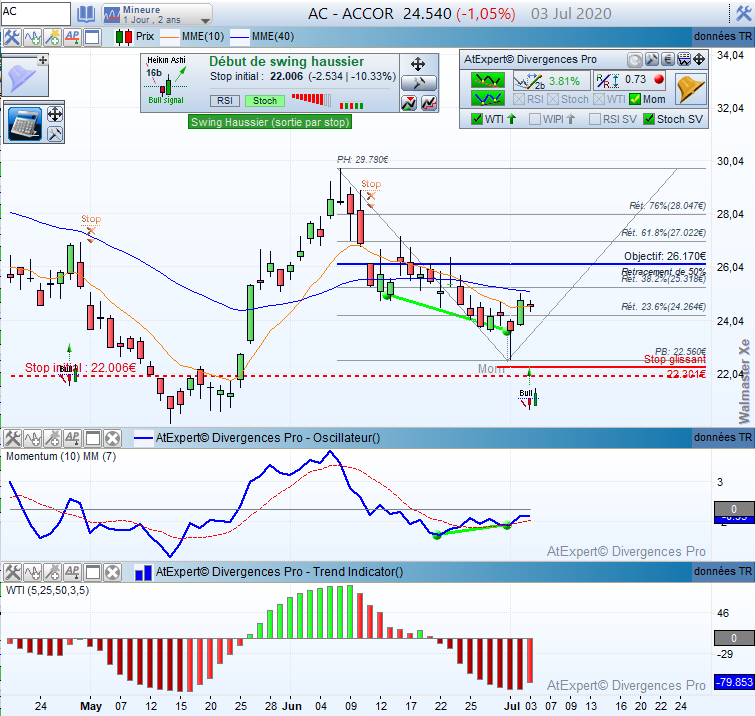This screenshot has width=755, height=716.
Task: Click the 2b 3.81% retracement indicator
Action: pos(551,81)
